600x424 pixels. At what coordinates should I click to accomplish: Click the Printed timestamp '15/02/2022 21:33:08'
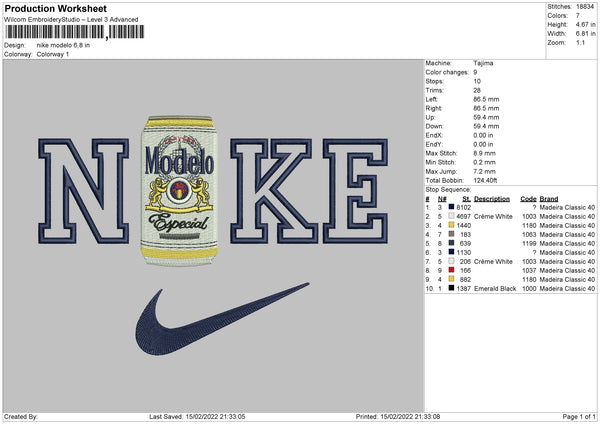[x=410, y=416]
